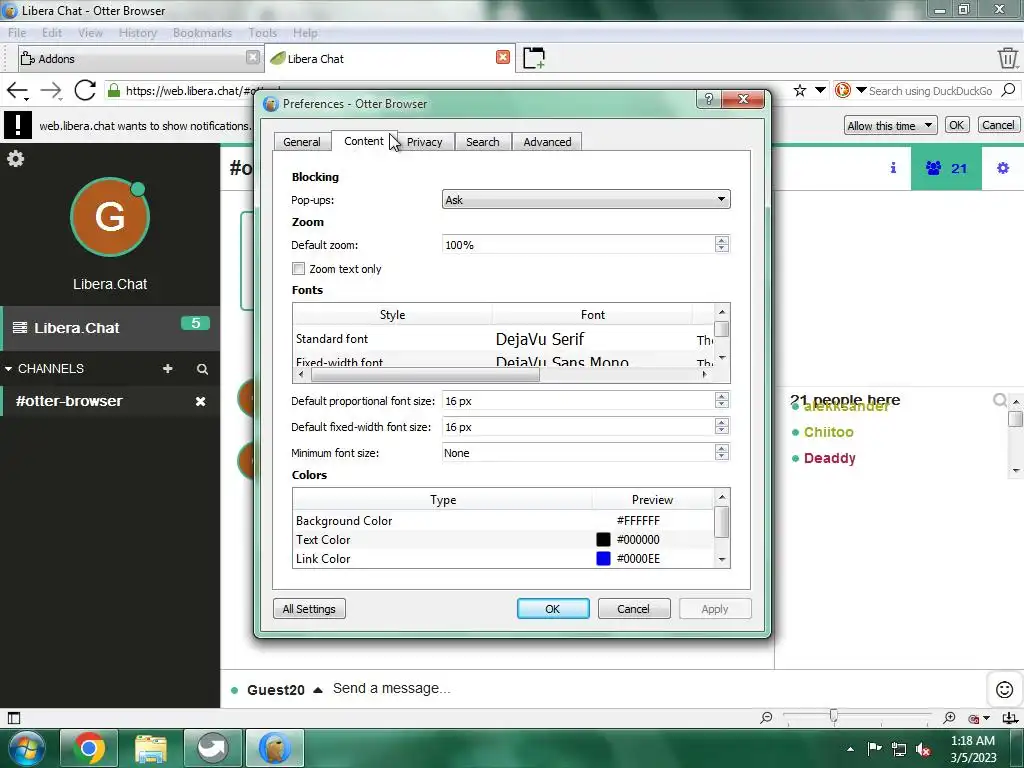Switch to the General tab

click(302, 142)
